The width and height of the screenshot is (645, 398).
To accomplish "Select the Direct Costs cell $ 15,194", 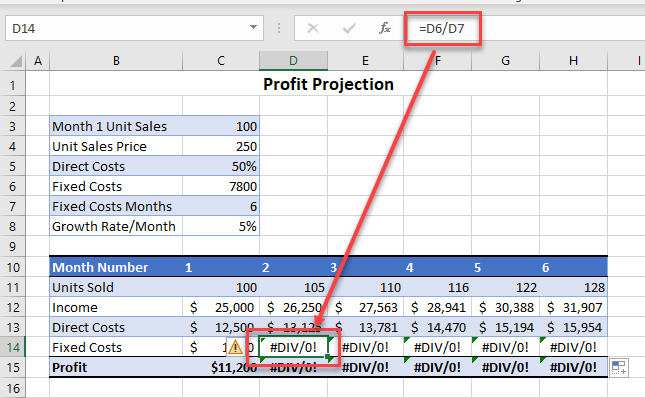I will [506, 327].
